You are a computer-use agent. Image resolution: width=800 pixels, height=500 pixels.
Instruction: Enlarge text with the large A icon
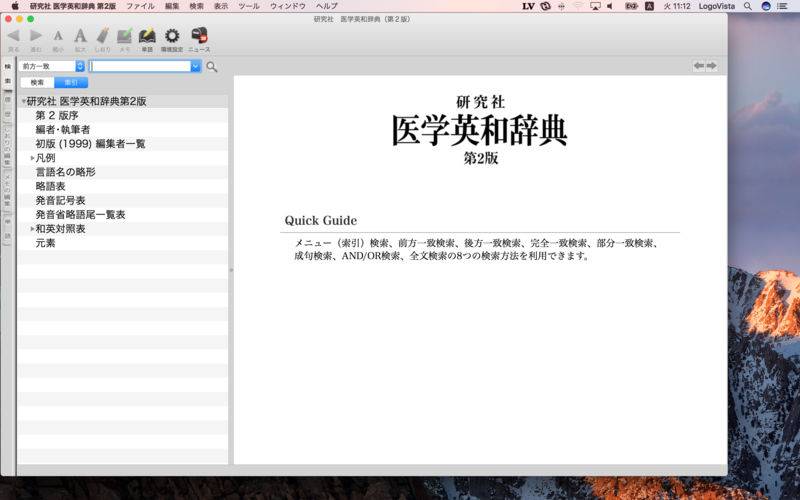click(80, 36)
